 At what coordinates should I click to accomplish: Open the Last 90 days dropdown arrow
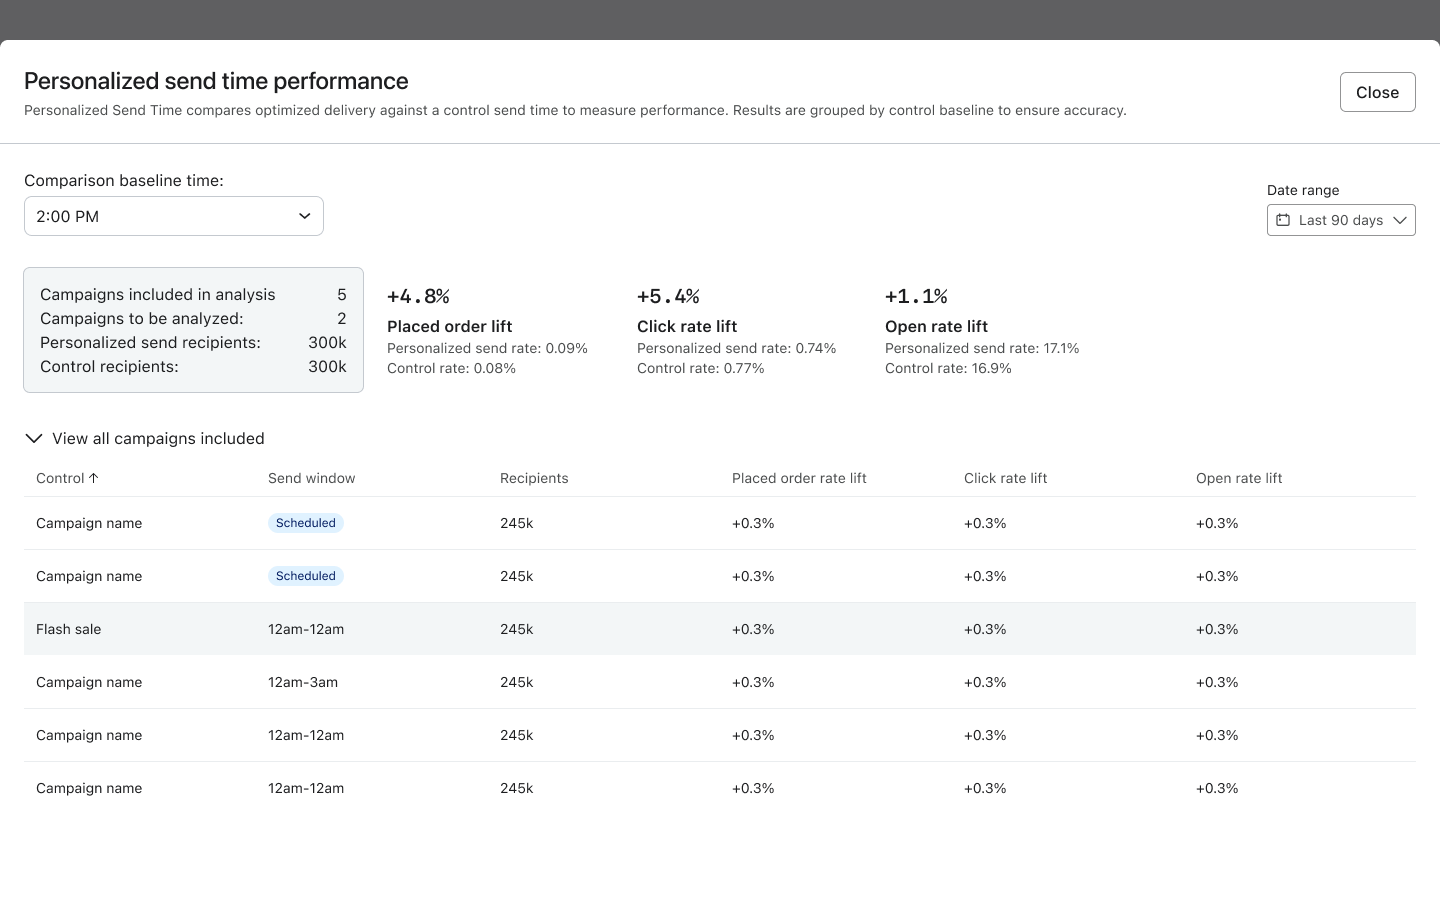coord(1400,220)
